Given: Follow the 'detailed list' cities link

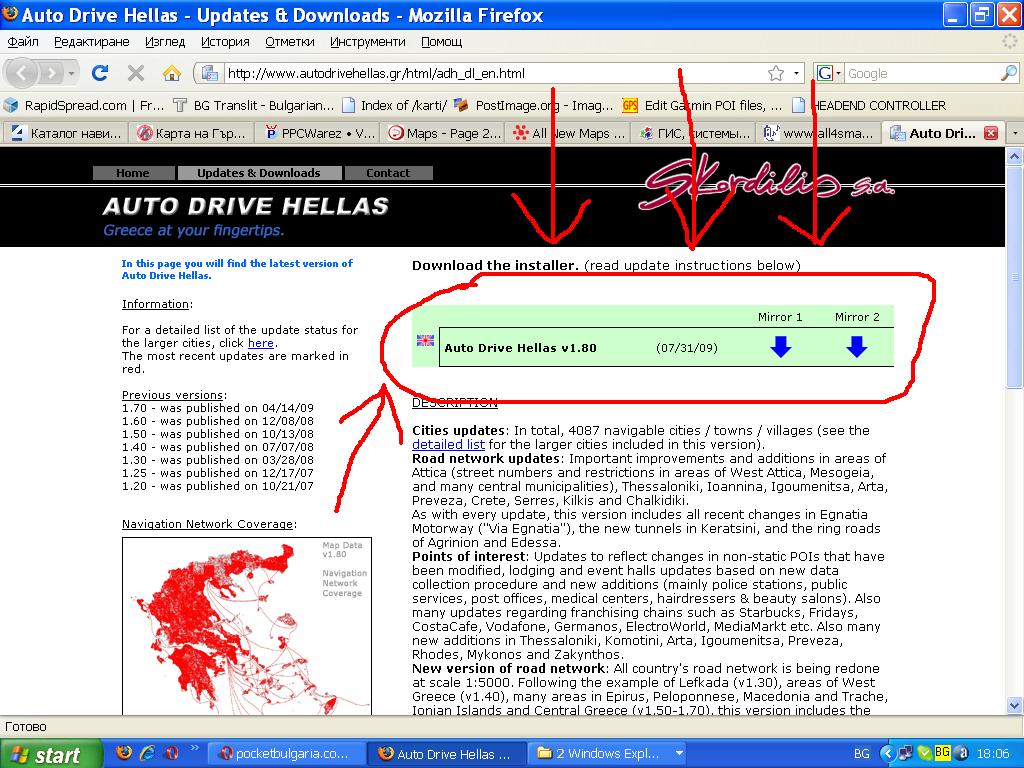Looking at the screenshot, I should [448, 445].
